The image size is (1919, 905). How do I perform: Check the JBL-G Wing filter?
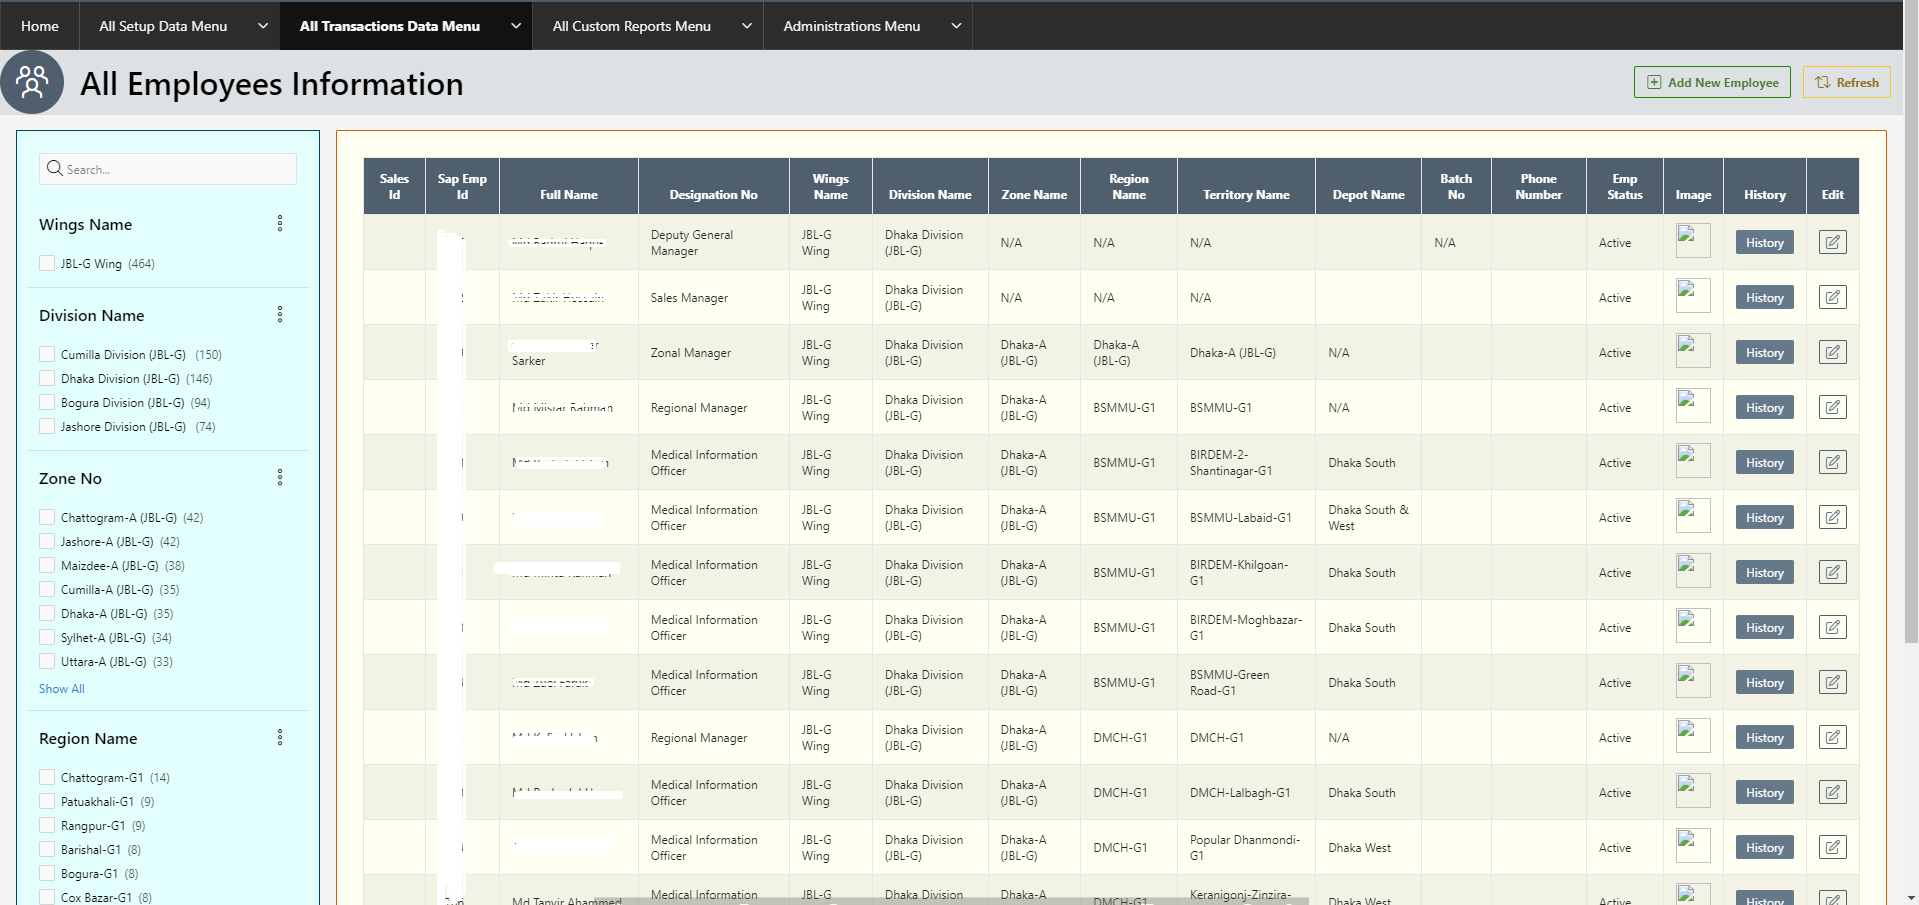pos(47,263)
